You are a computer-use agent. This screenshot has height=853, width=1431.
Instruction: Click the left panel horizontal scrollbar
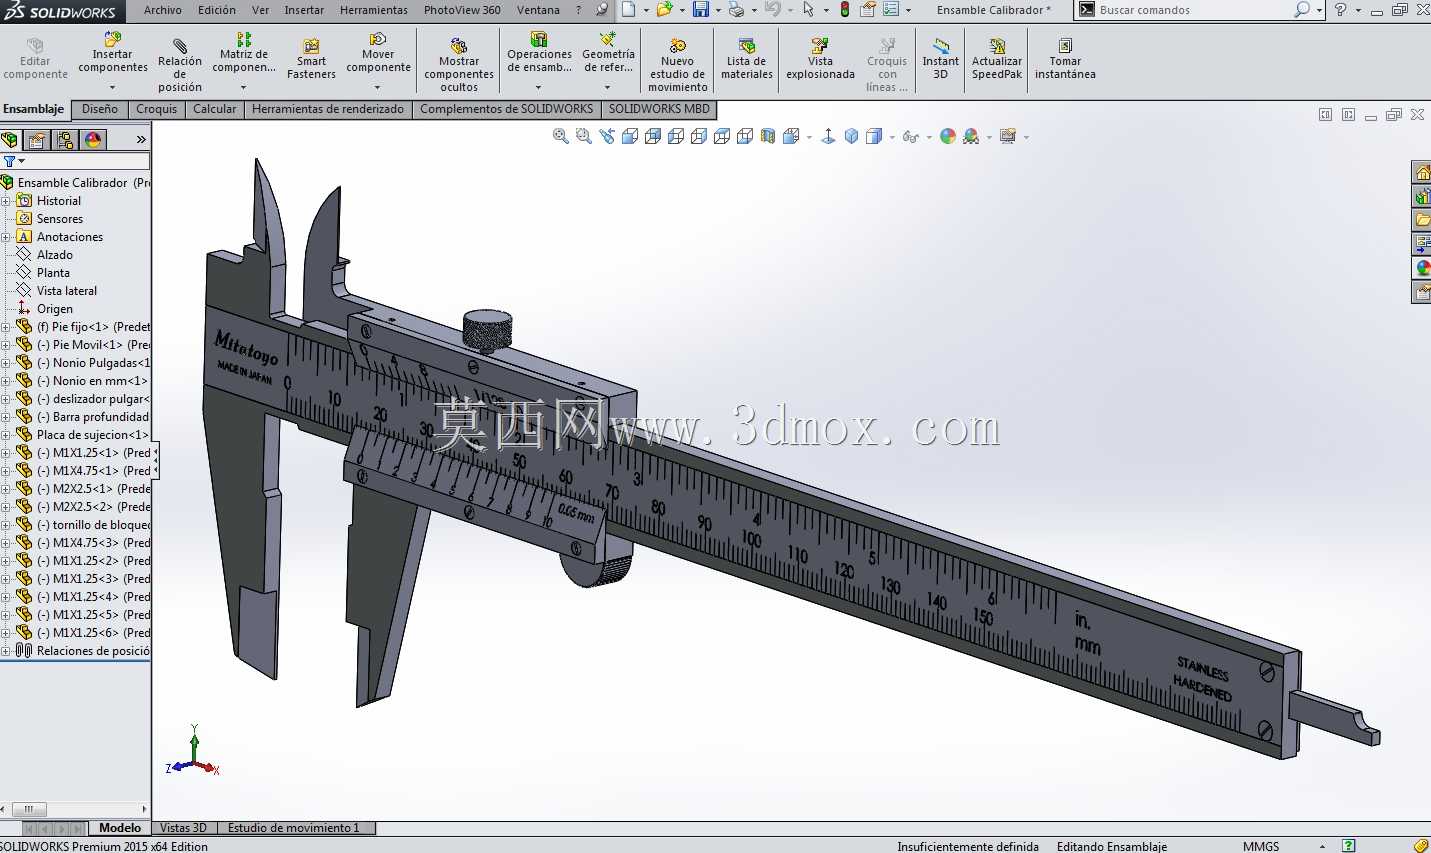click(x=75, y=809)
